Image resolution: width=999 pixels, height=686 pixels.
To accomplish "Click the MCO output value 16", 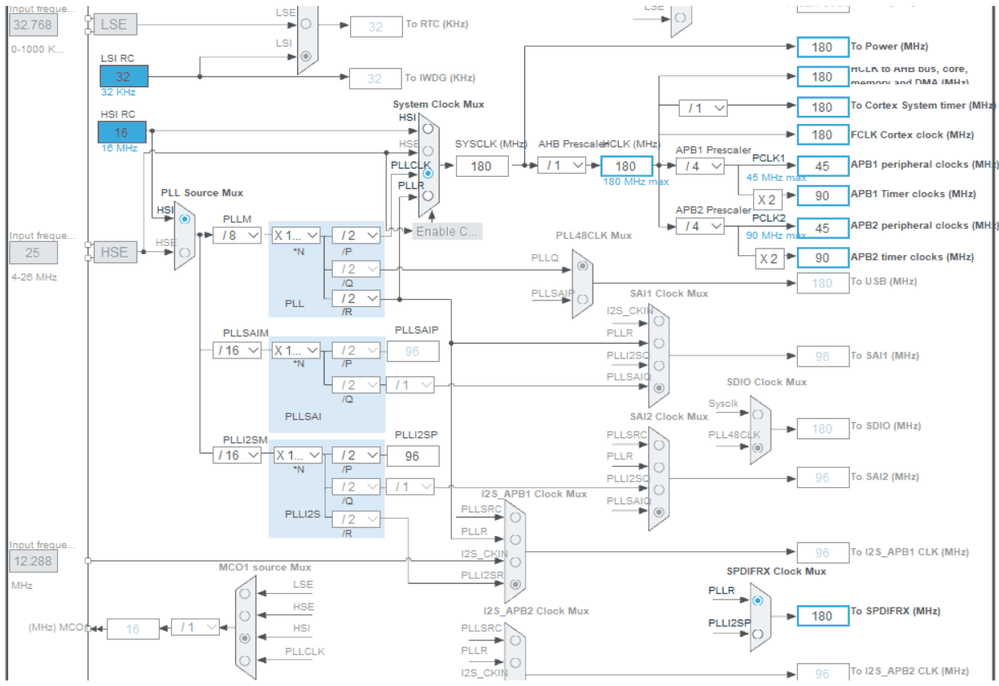I will click(x=133, y=629).
